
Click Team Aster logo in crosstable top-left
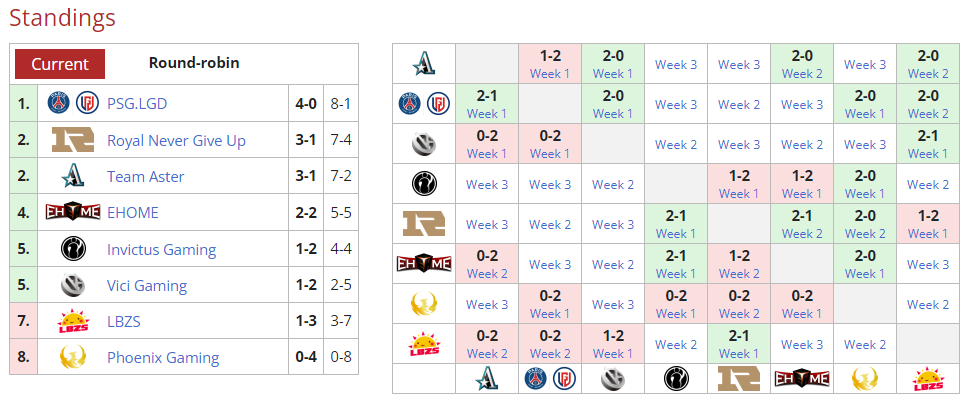pyautogui.click(x=424, y=64)
